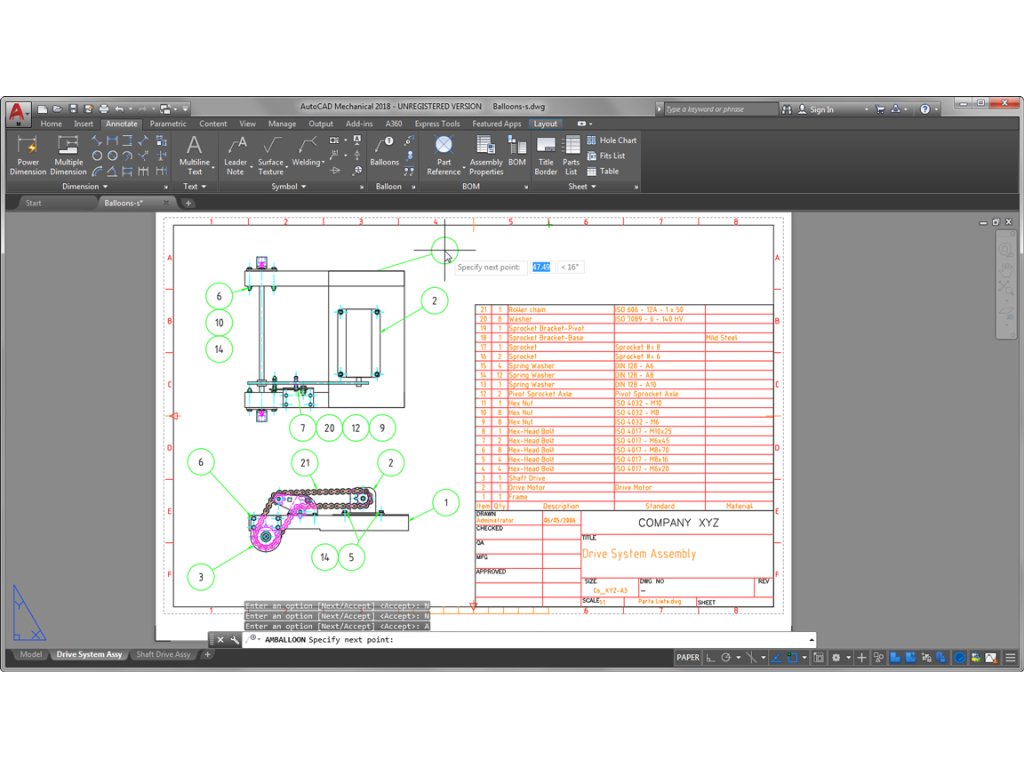Toggle PAPER space button in status bar

(688, 658)
